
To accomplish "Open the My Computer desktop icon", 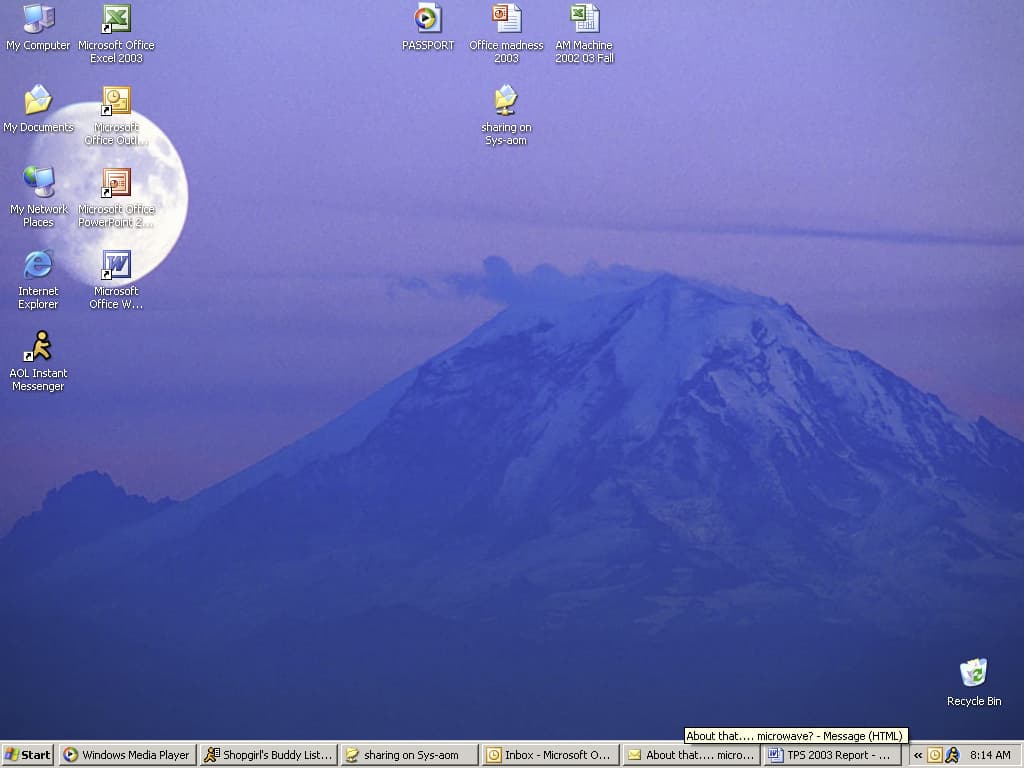I will pos(38,20).
